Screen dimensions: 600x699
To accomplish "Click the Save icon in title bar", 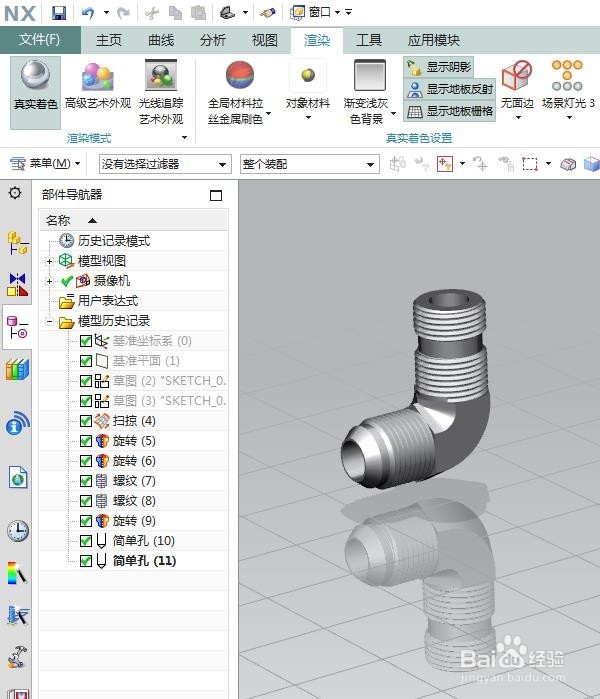I will (59, 12).
